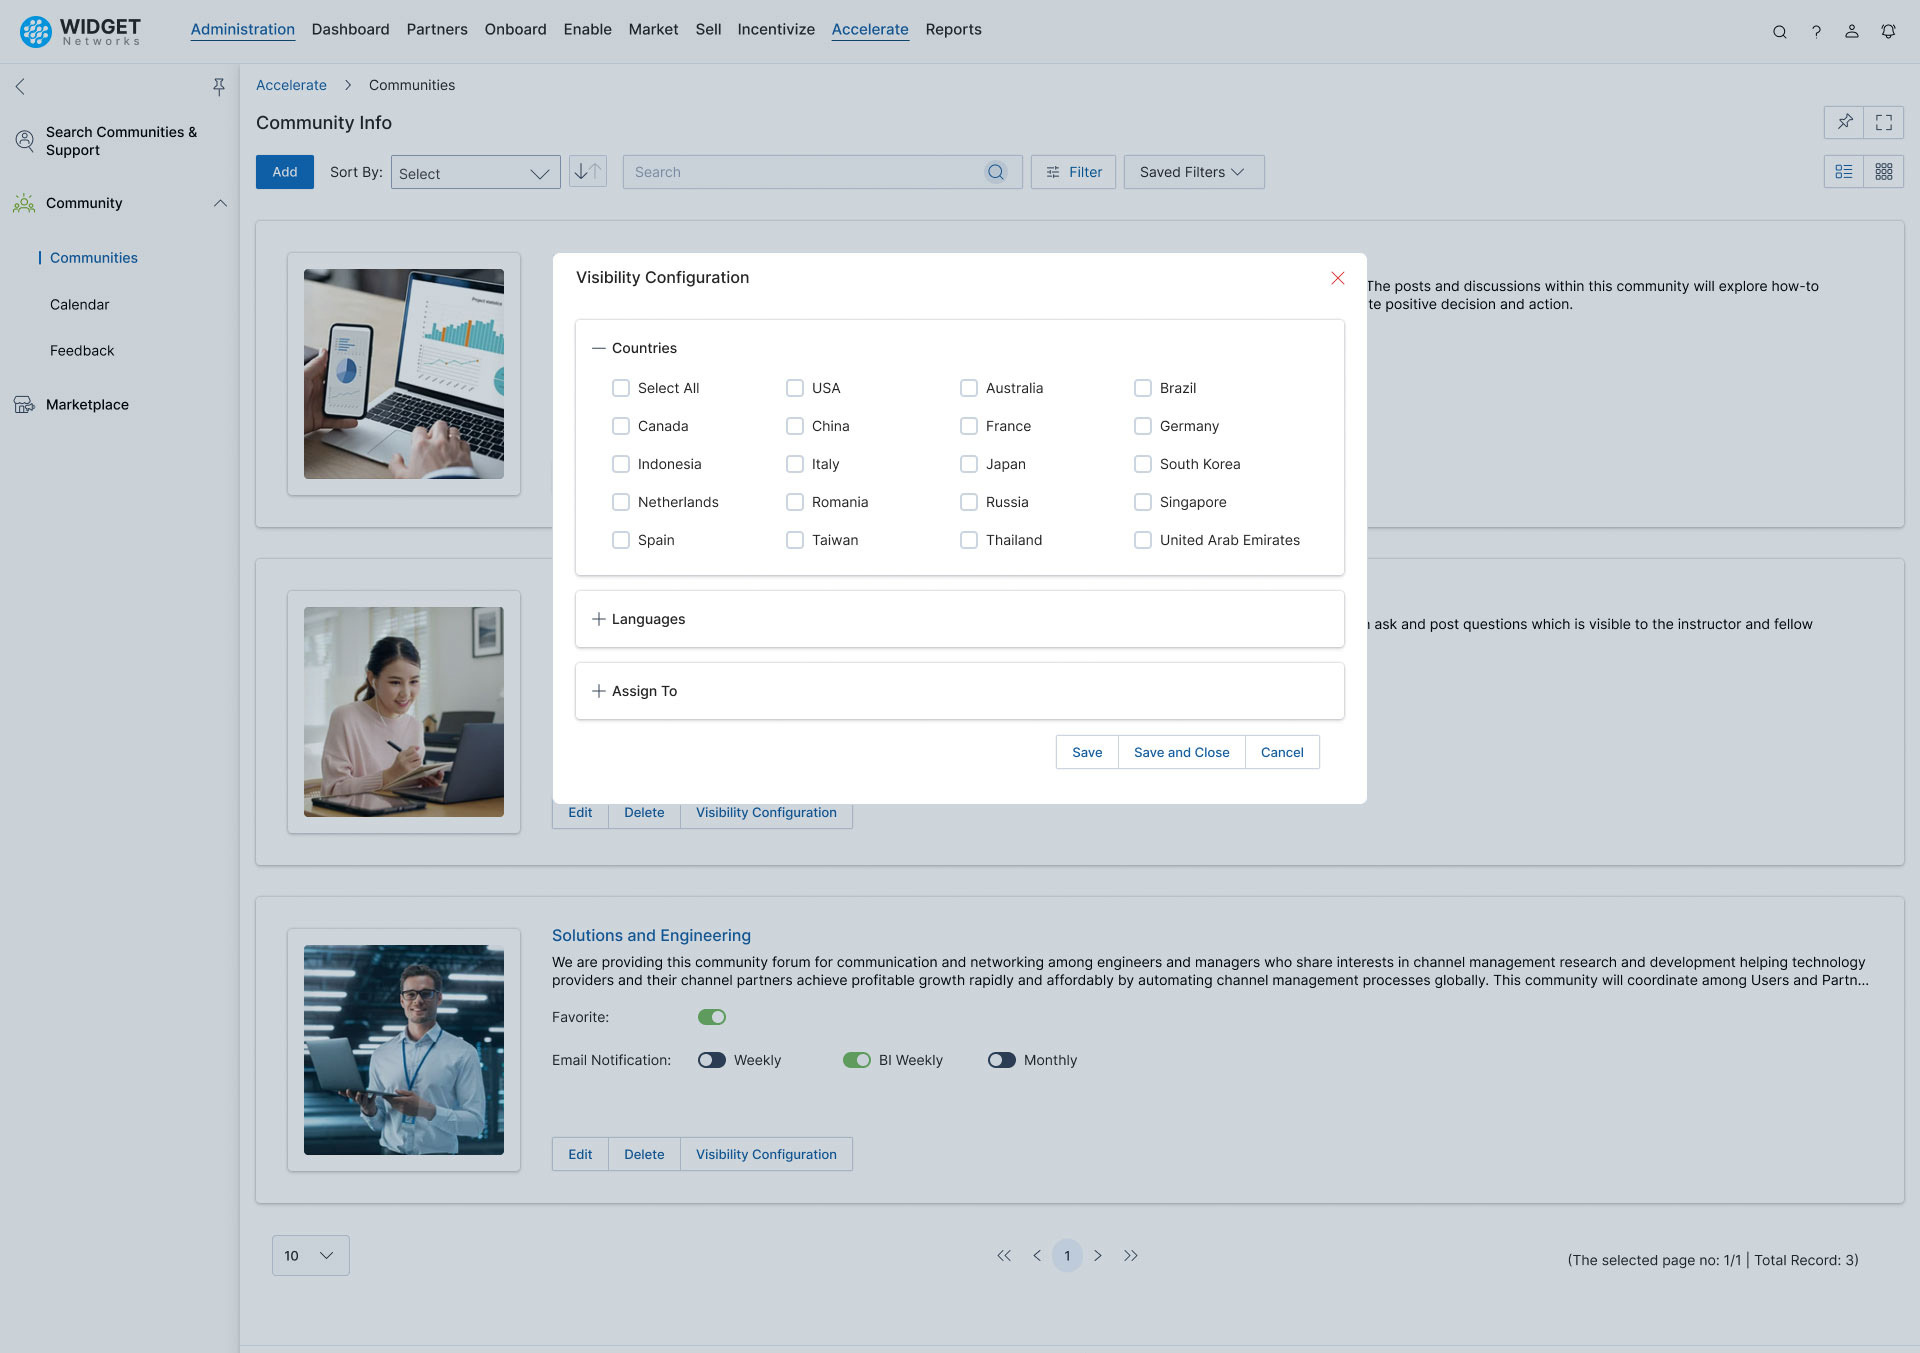Switch communities to grid view
The image size is (1920, 1353).
(x=1884, y=171)
